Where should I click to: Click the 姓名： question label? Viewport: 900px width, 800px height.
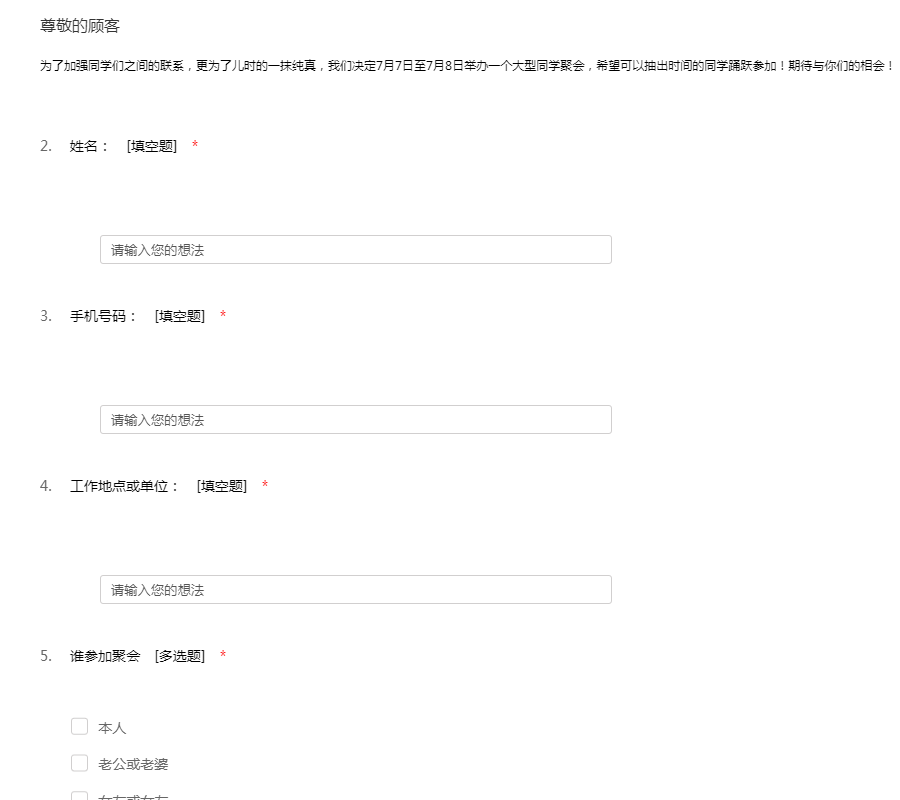(89, 146)
